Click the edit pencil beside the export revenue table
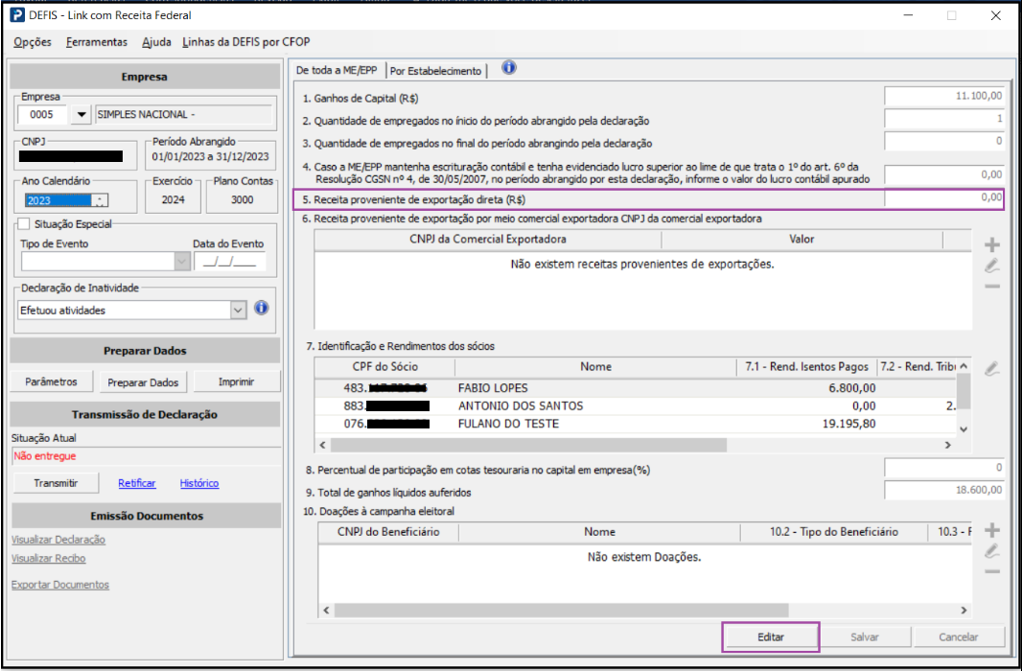Screen dimensions: 1022x671 [992, 266]
